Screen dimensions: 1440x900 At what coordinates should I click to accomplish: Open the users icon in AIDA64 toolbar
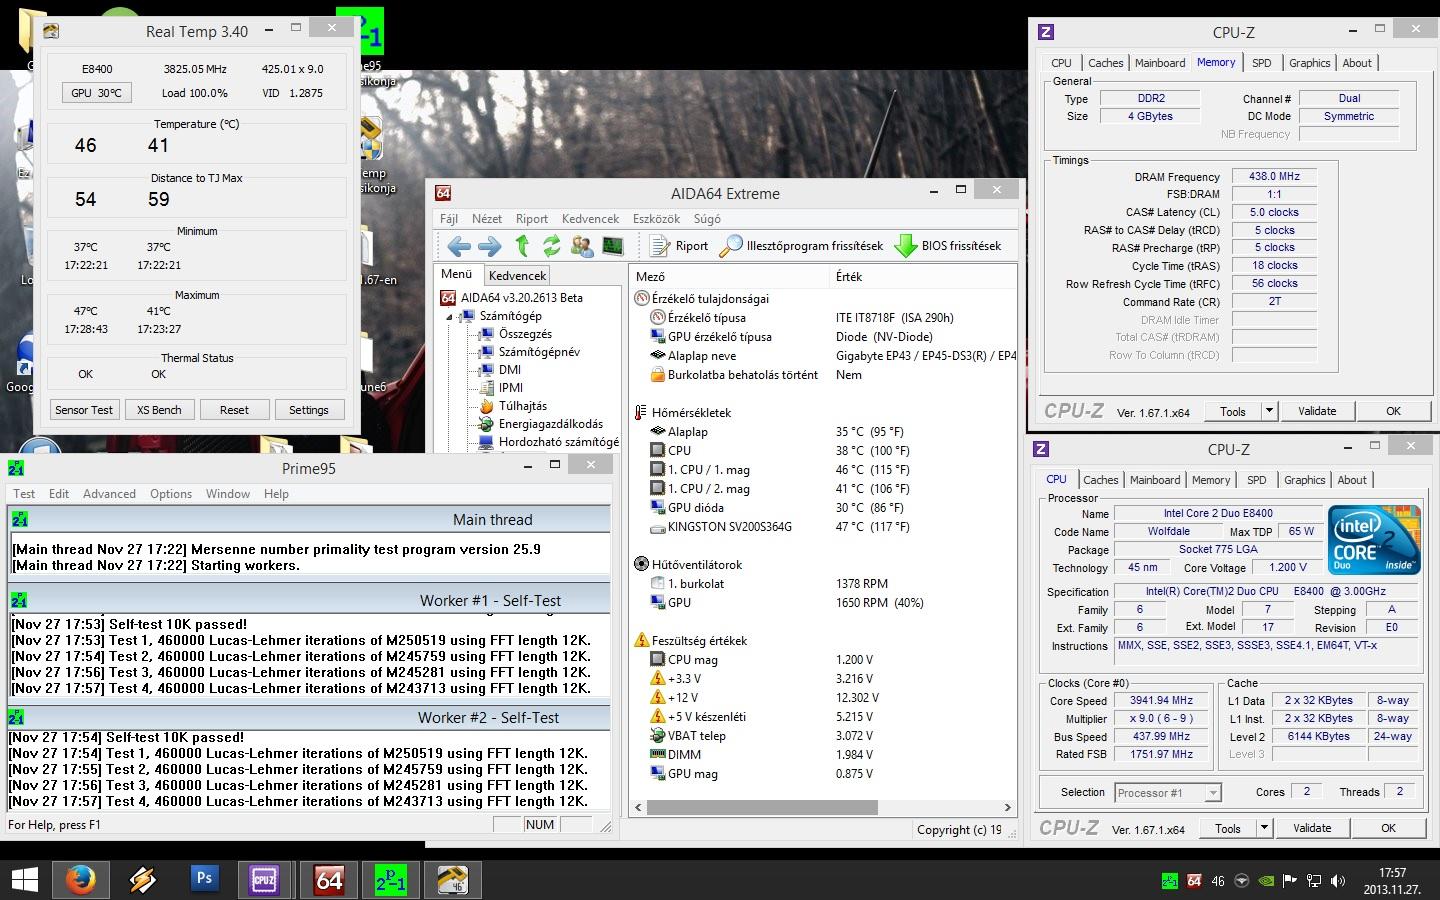[x=581, y=246]
